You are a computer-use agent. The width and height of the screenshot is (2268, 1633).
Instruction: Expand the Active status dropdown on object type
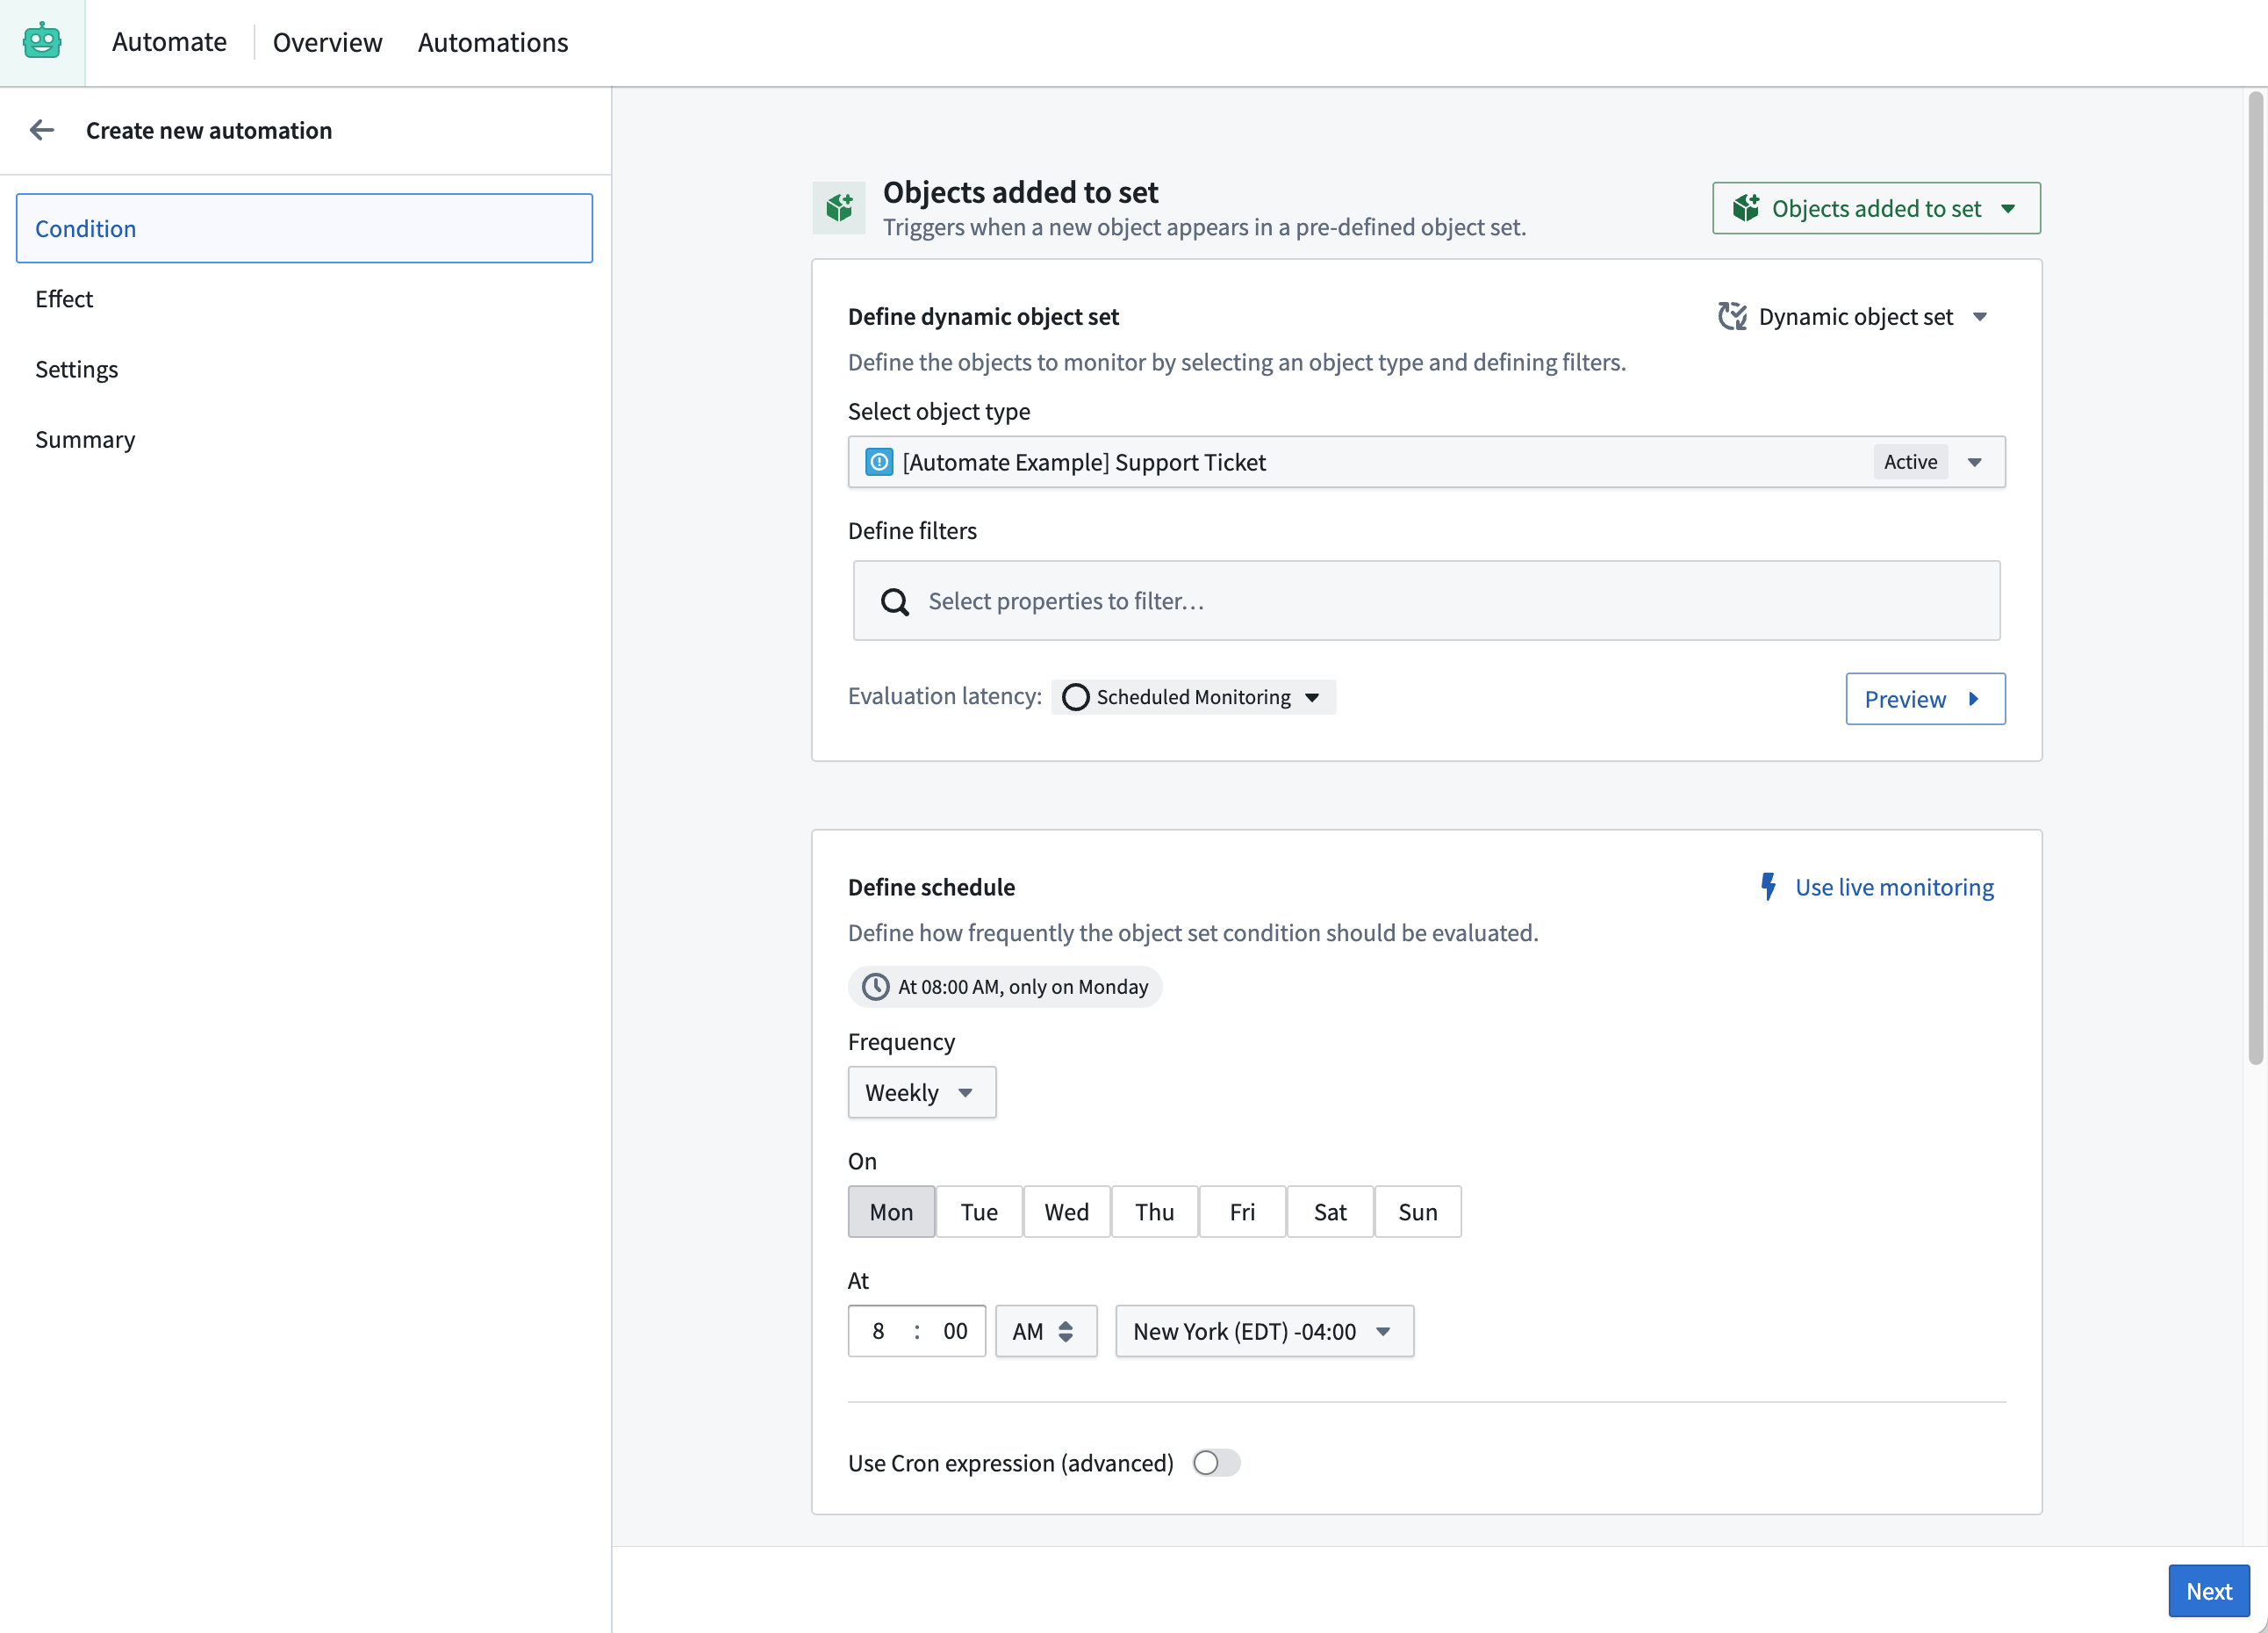(1974, 462)
